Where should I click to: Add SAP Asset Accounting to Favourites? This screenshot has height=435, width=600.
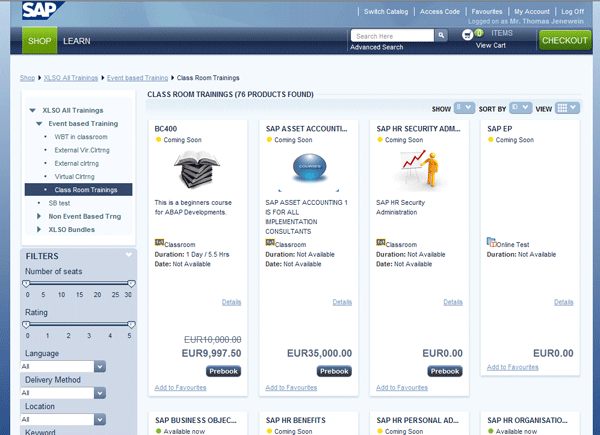coord(291,388)
